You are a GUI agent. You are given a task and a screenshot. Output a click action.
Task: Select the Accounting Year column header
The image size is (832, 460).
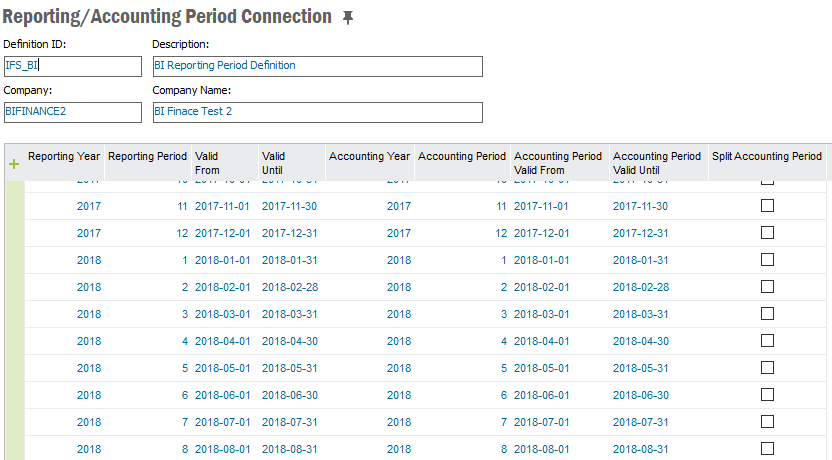[369, 157]
